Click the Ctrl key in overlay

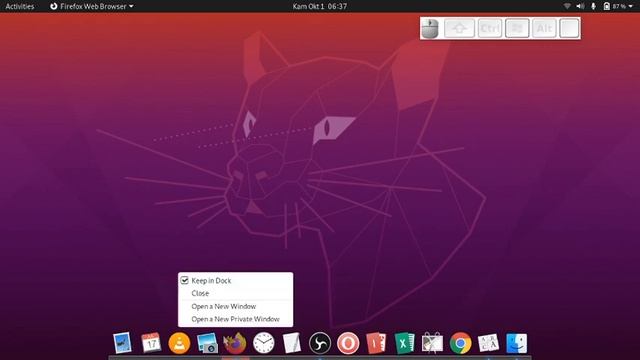click(x=490, y=29)
